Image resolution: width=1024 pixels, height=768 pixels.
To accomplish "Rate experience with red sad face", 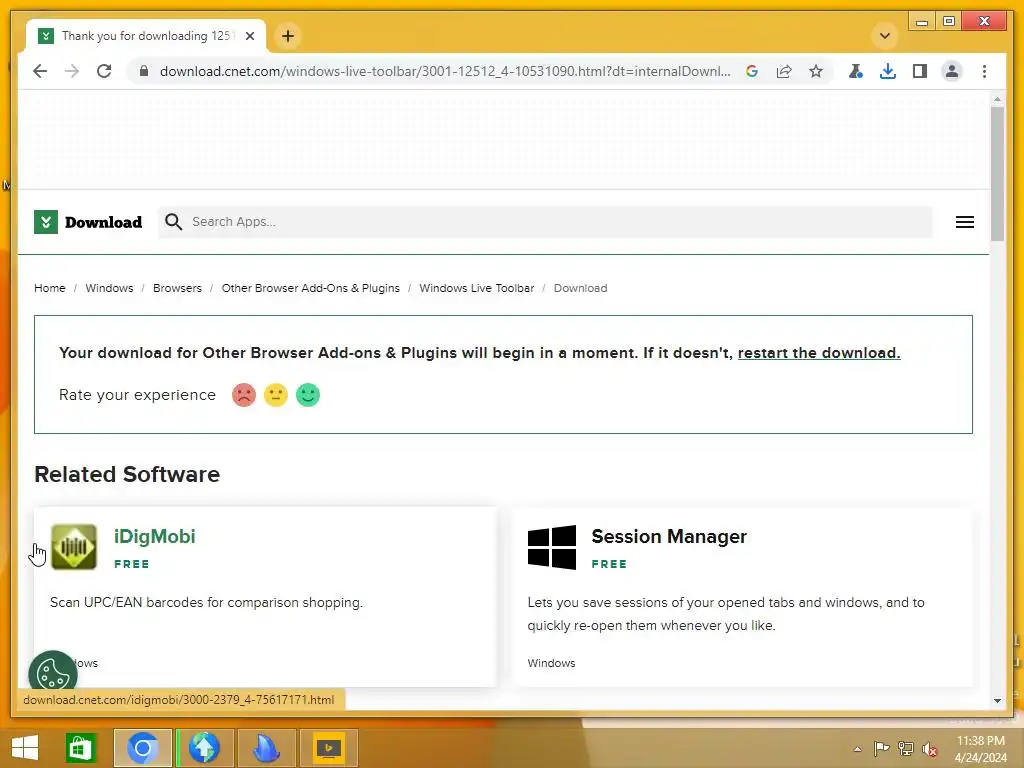I will coord(244,395).
